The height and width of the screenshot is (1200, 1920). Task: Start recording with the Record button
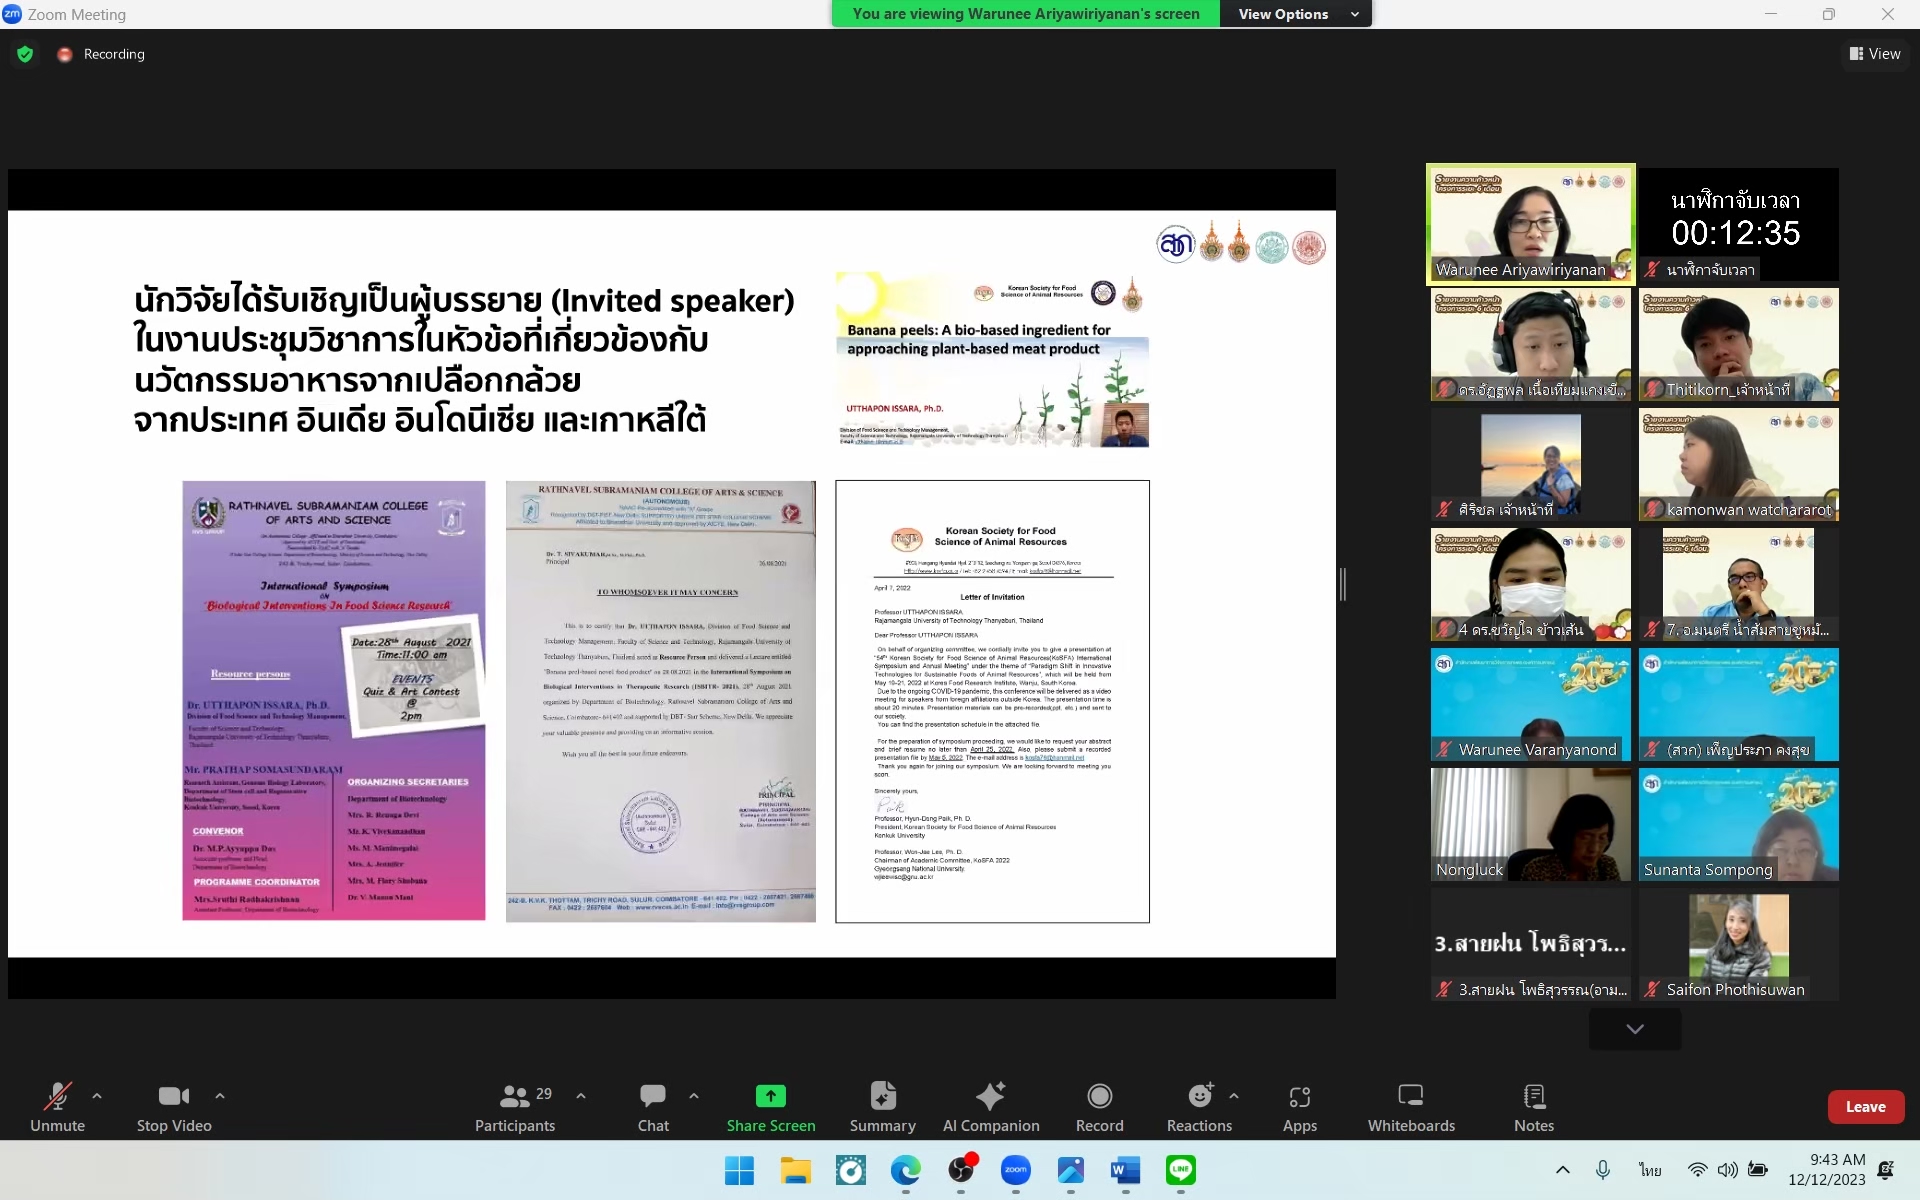[1099, 1107]
